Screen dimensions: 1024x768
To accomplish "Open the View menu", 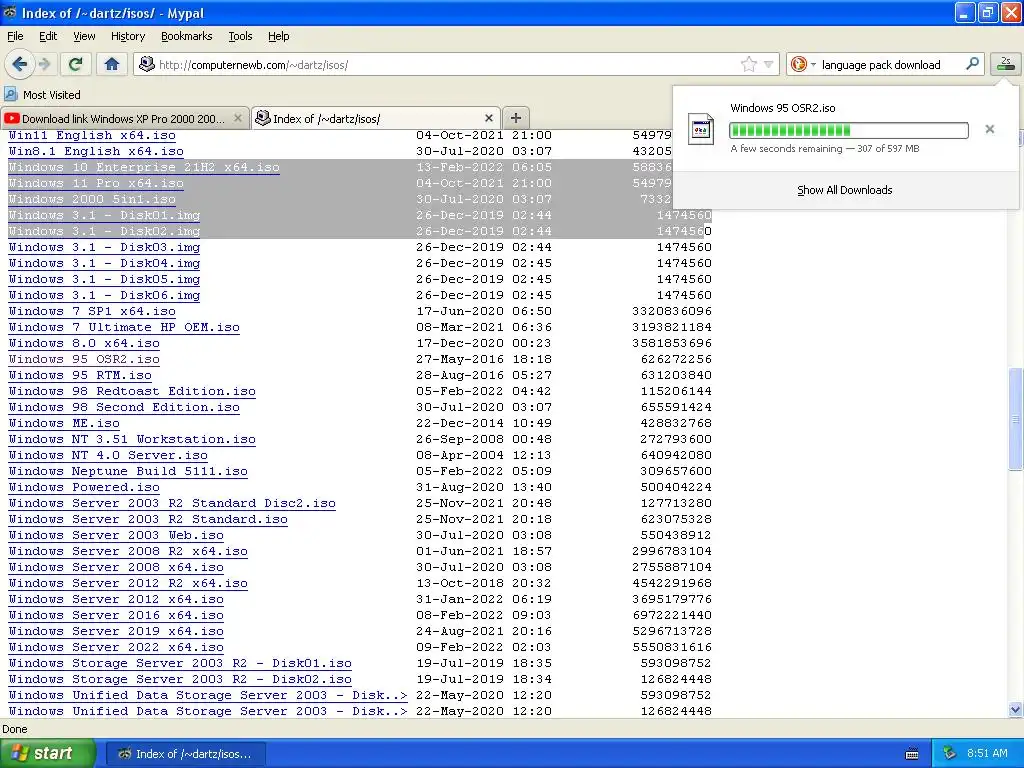I will (84, 36).
